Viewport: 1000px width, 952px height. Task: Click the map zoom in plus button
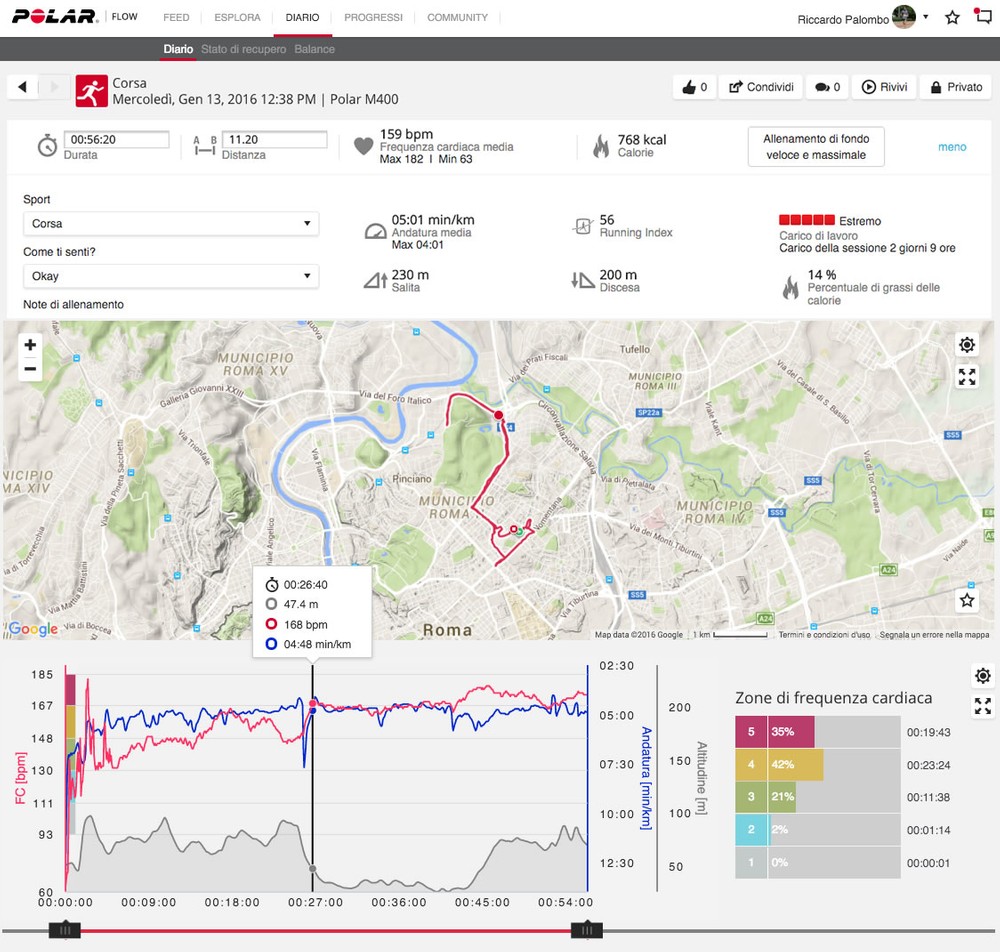pos(30,345)
